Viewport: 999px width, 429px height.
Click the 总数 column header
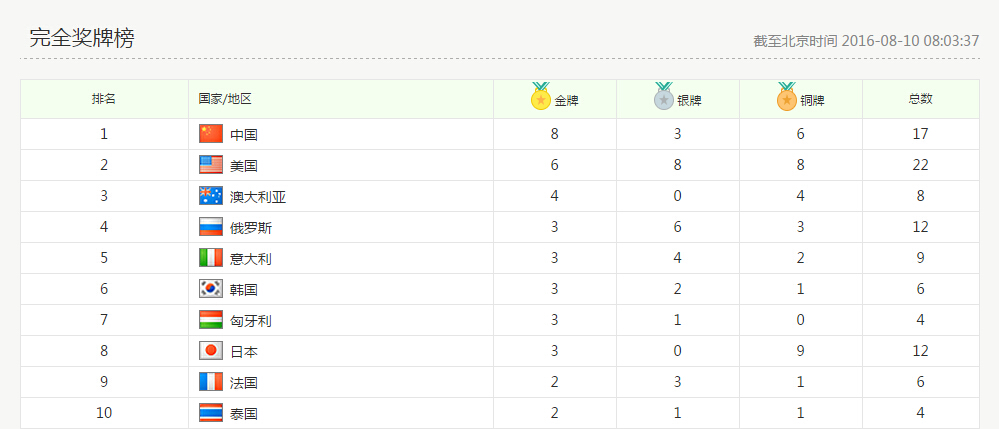click(x=920, y=99)
